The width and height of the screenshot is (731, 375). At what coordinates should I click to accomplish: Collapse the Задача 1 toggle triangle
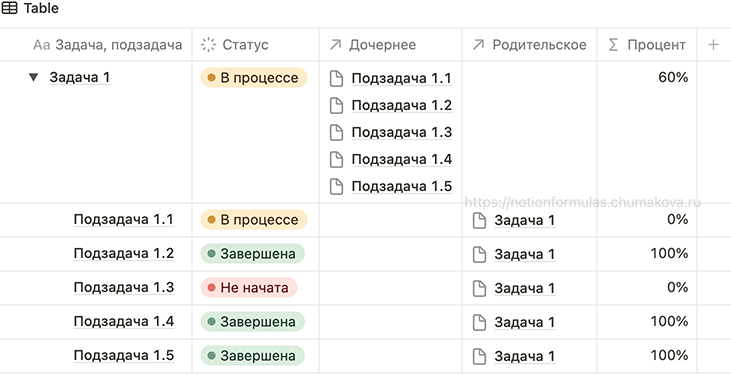[x=33, y=77]
